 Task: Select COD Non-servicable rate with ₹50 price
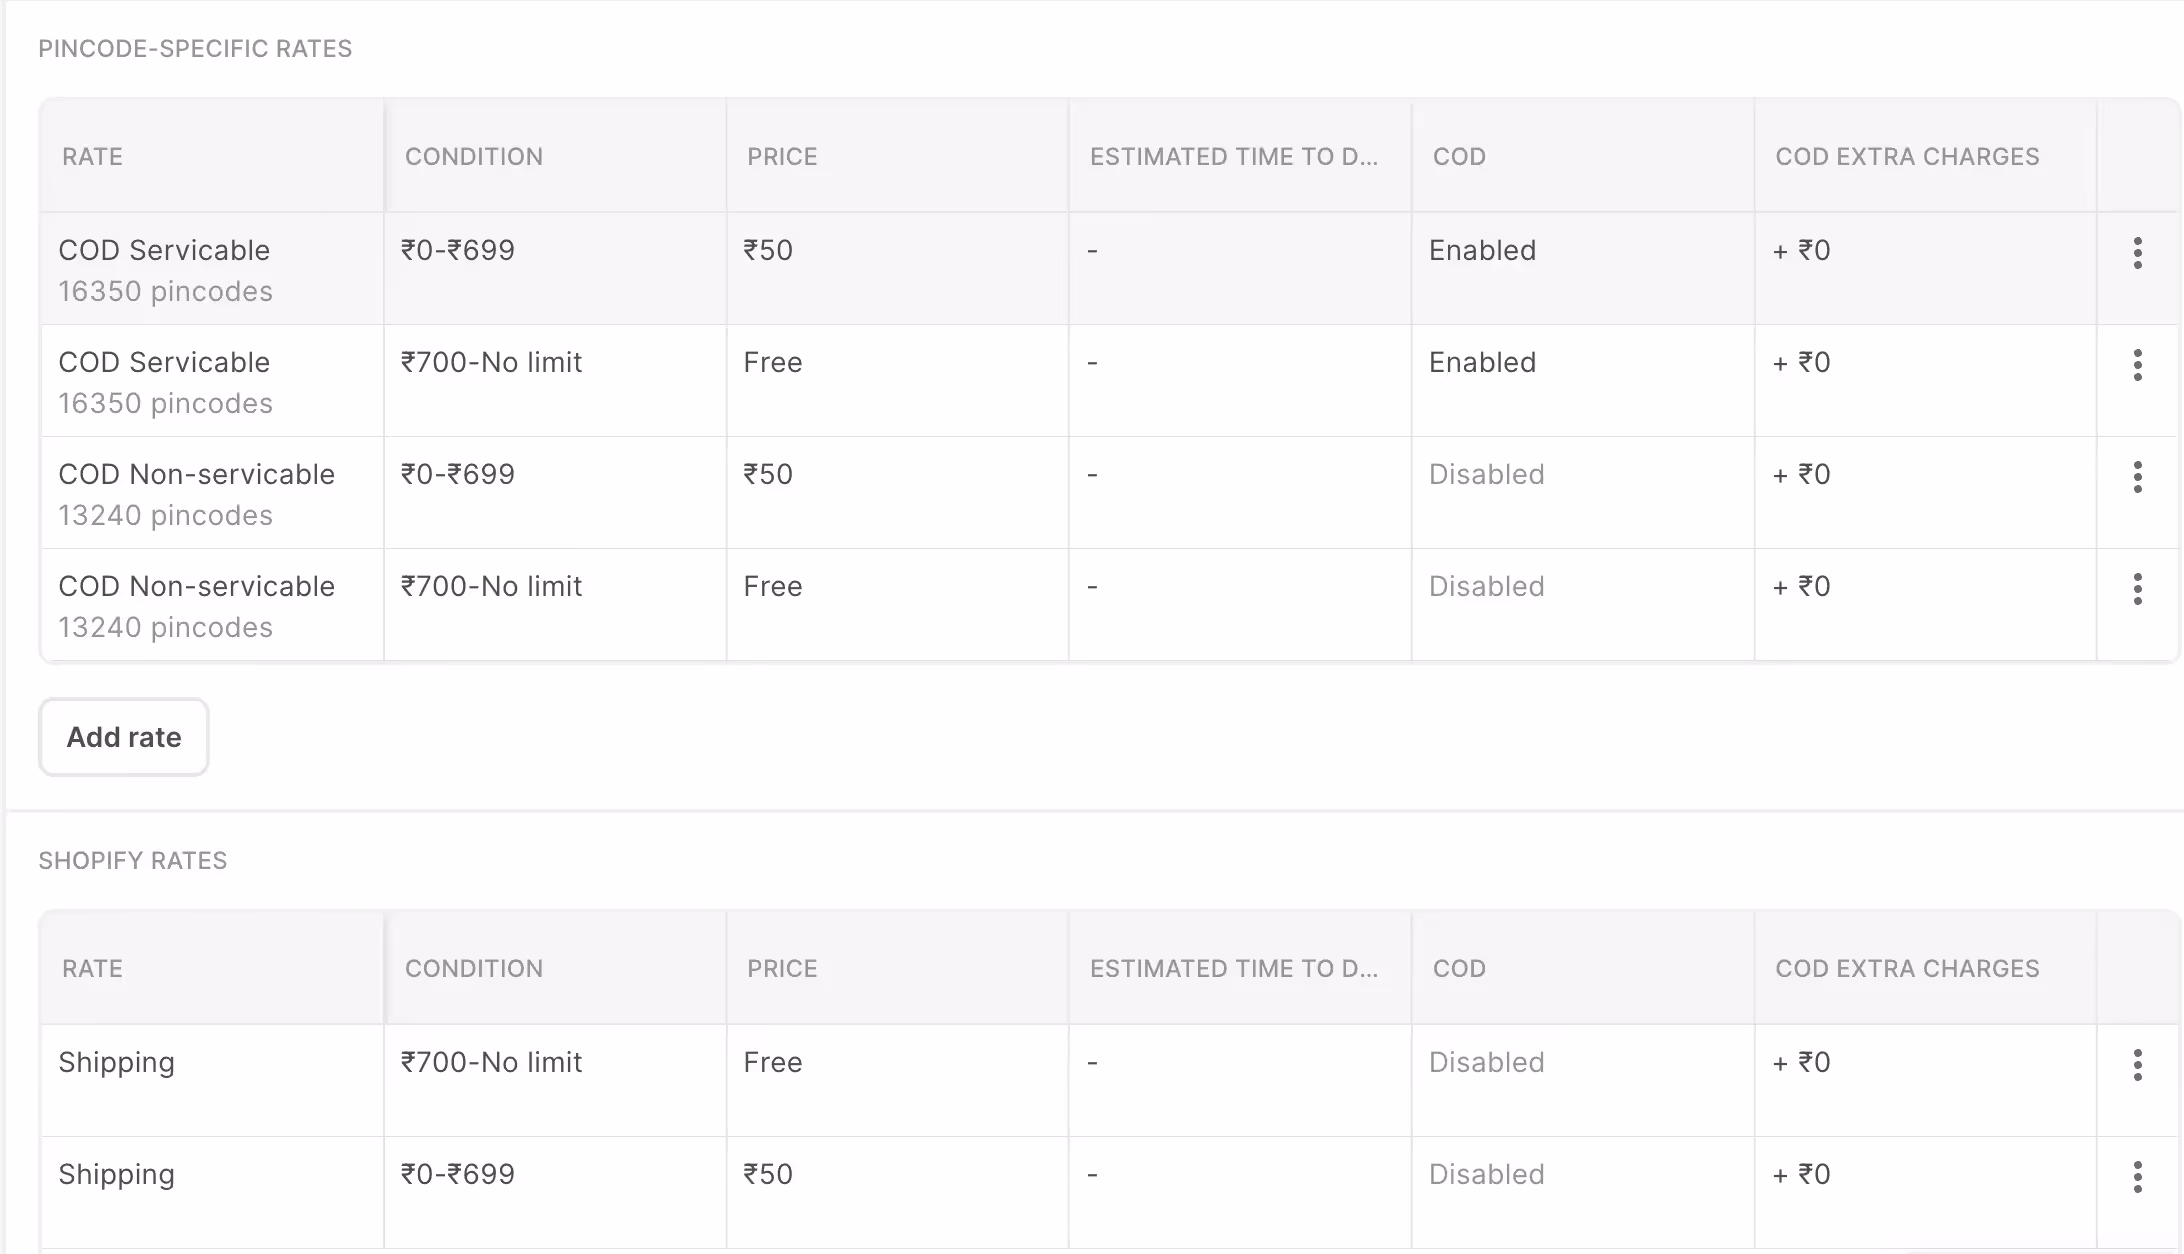click(x=196, y=474)
